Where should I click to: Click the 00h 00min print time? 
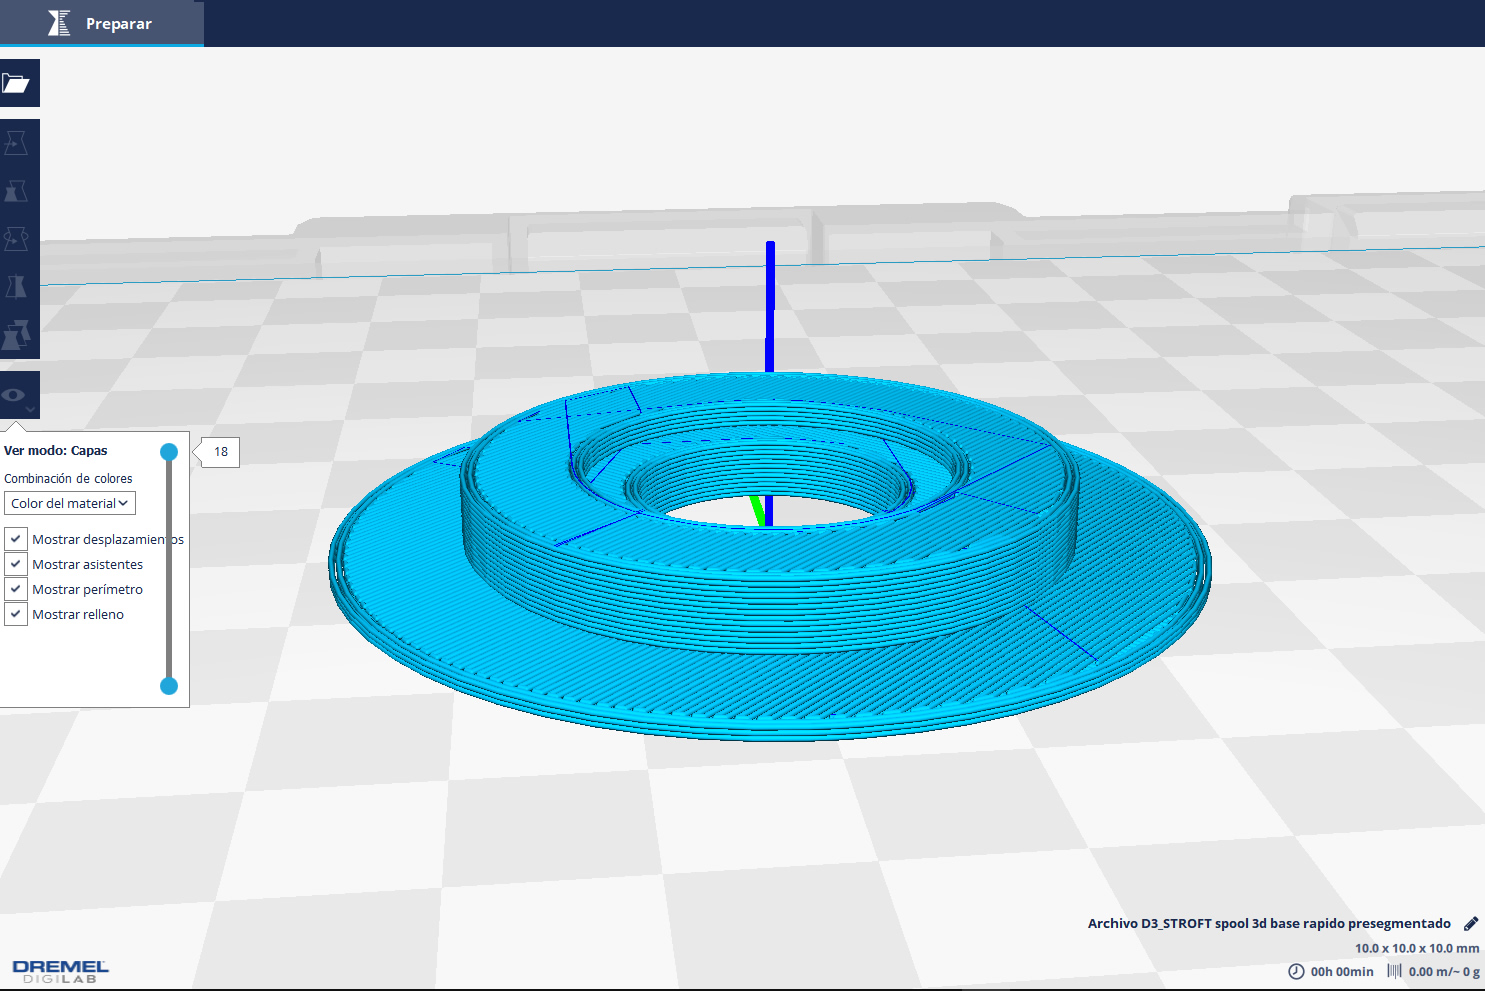click(1342, 971)
